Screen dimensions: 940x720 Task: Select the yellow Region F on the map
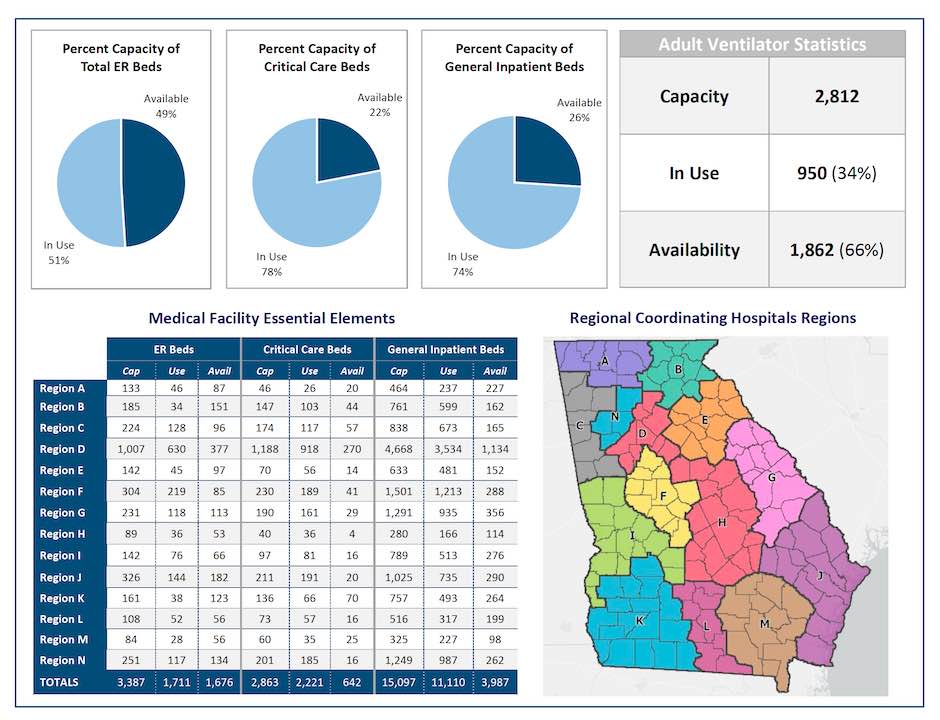661,497
